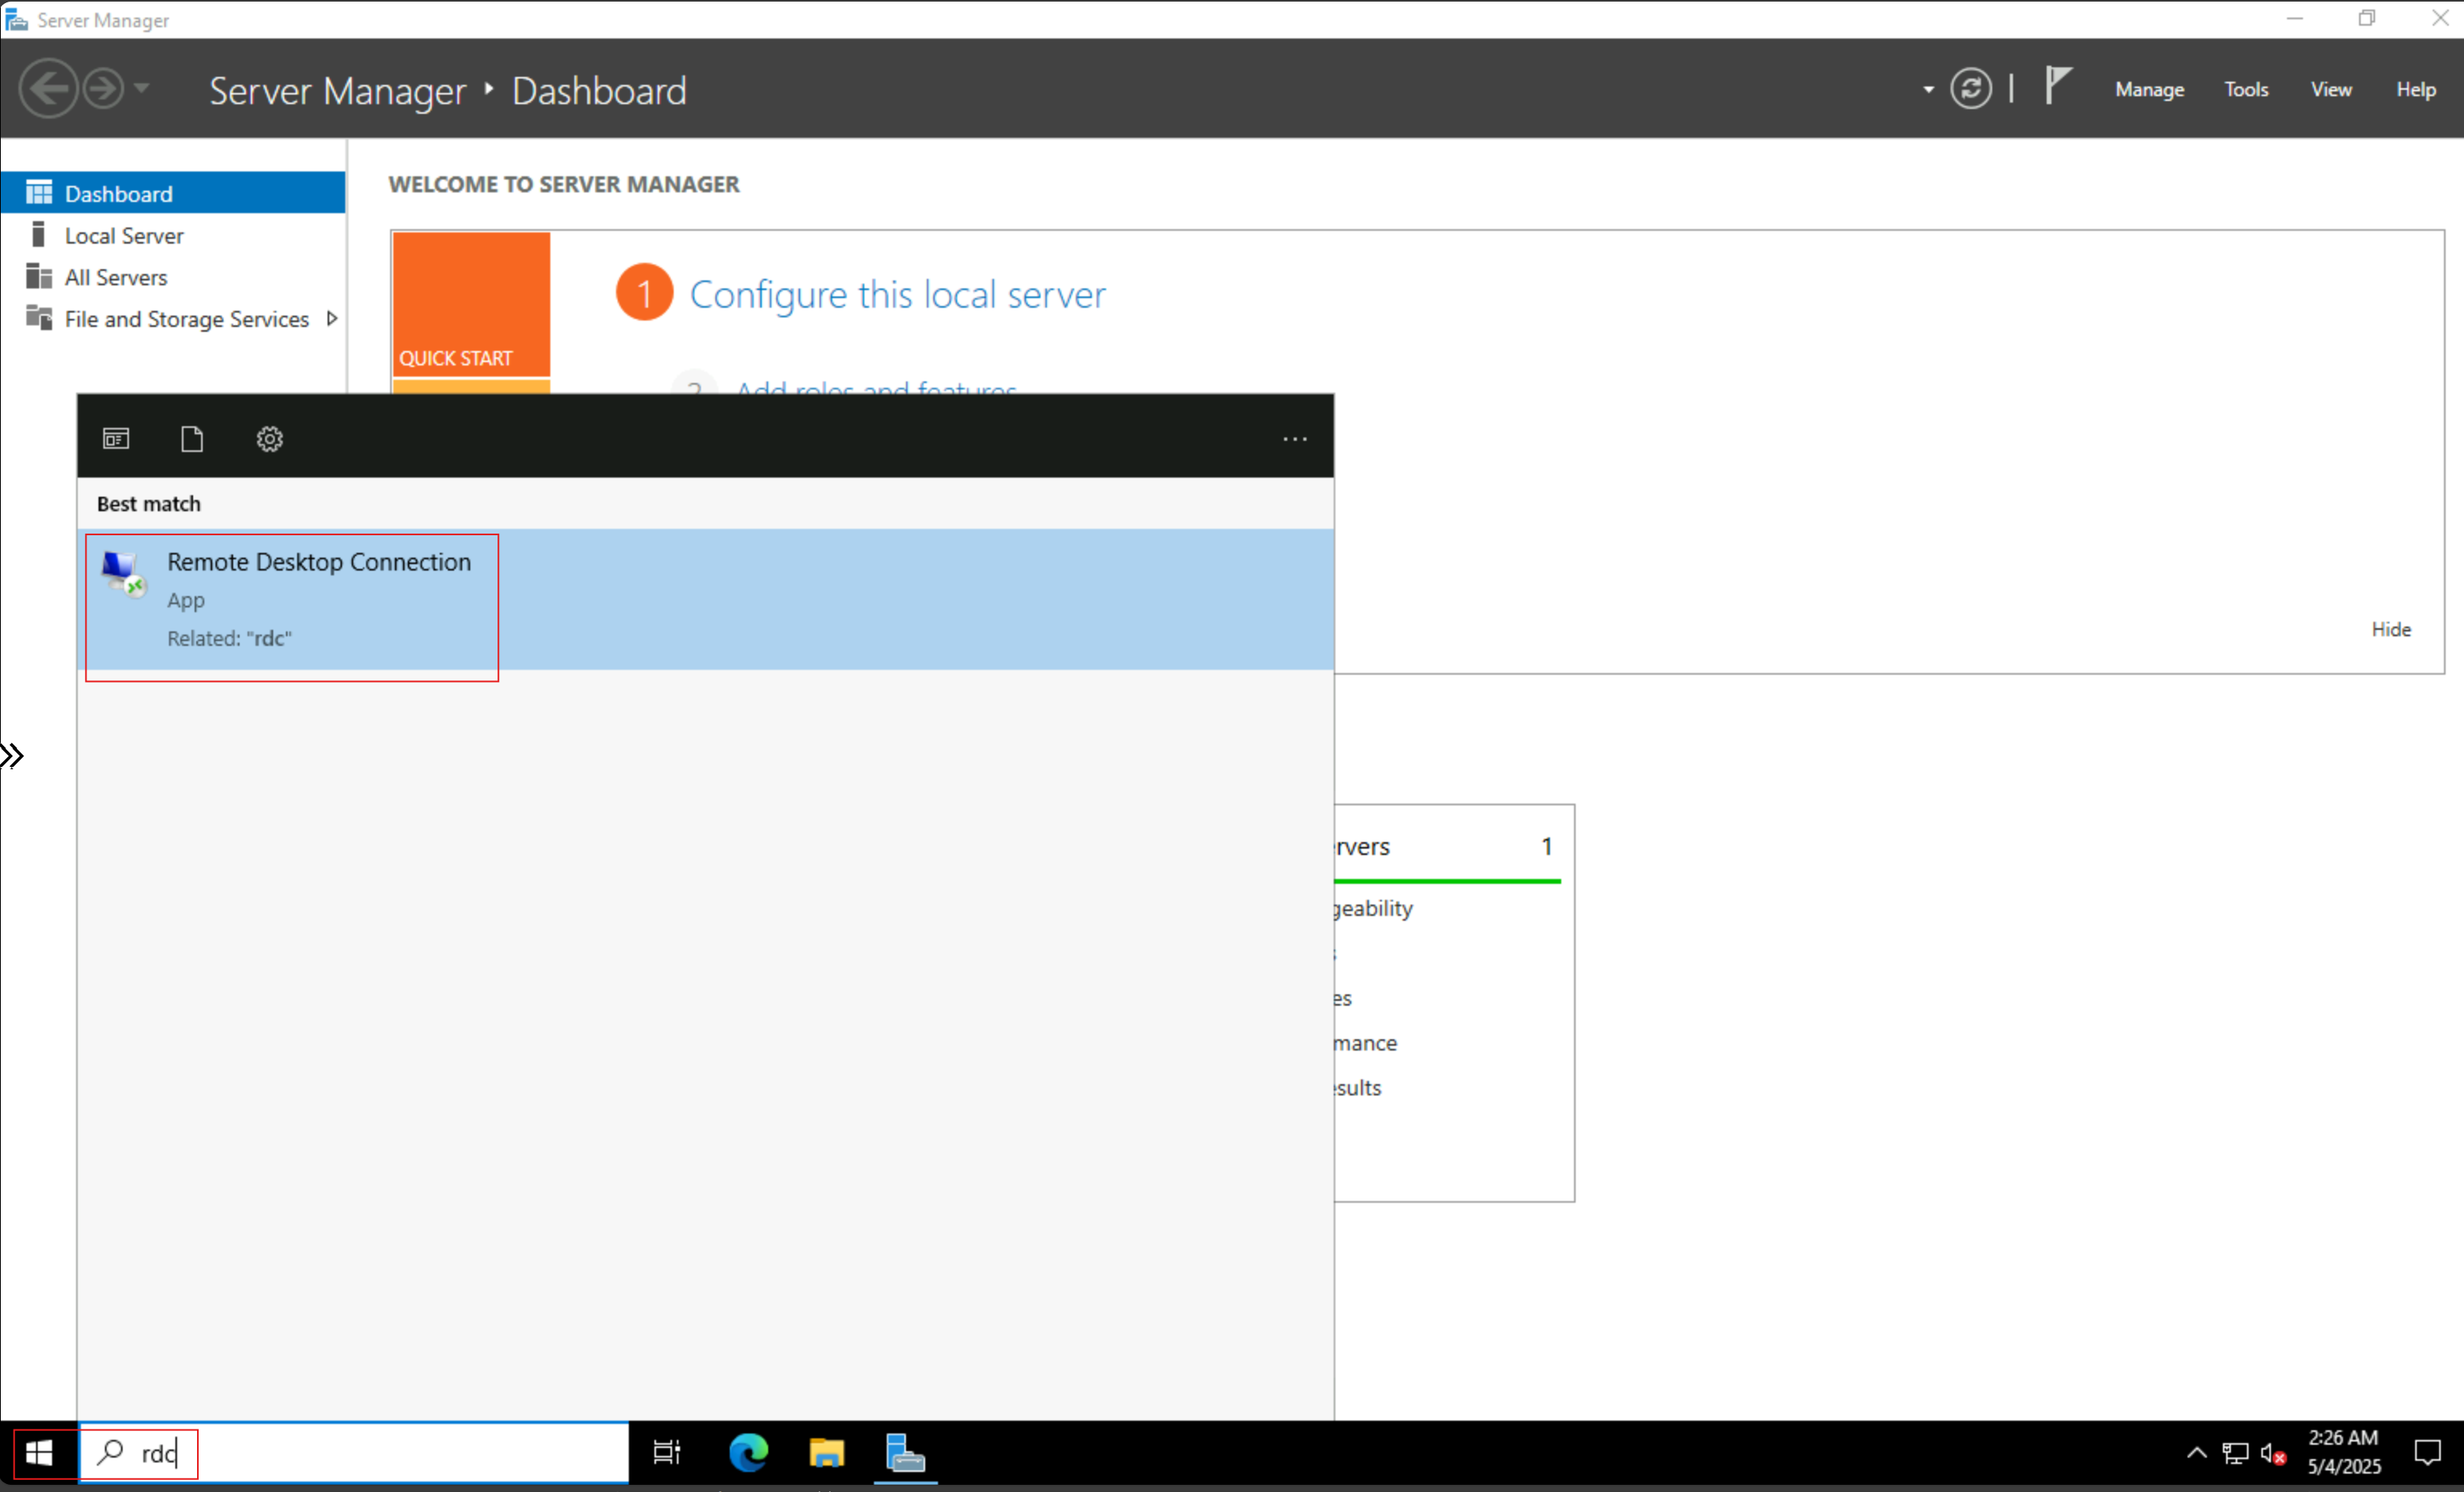Click the Dashboard breadcrumb title text

599,91
